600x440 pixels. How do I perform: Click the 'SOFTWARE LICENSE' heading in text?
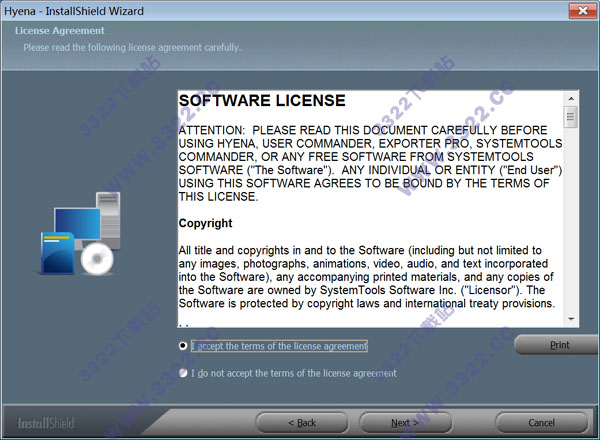click(262, 102)
